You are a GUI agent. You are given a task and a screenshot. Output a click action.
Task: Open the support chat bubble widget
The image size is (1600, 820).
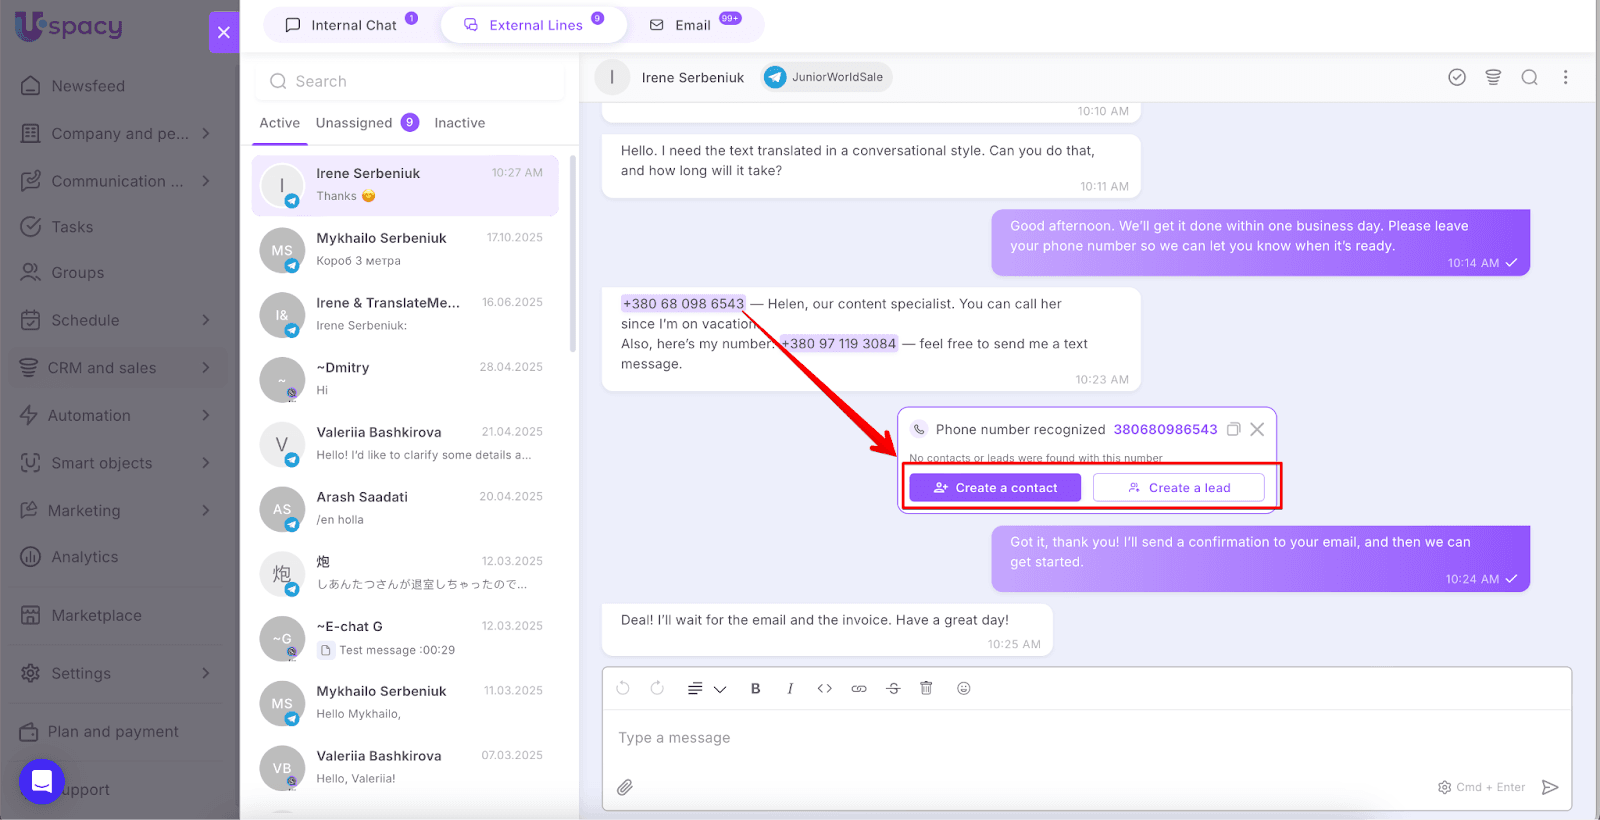(x=42, y=781)
